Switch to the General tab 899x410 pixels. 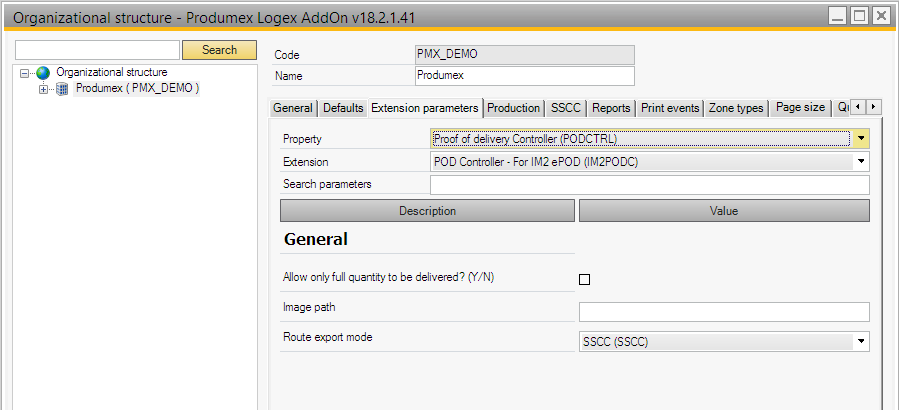click(x=293, y=108)
